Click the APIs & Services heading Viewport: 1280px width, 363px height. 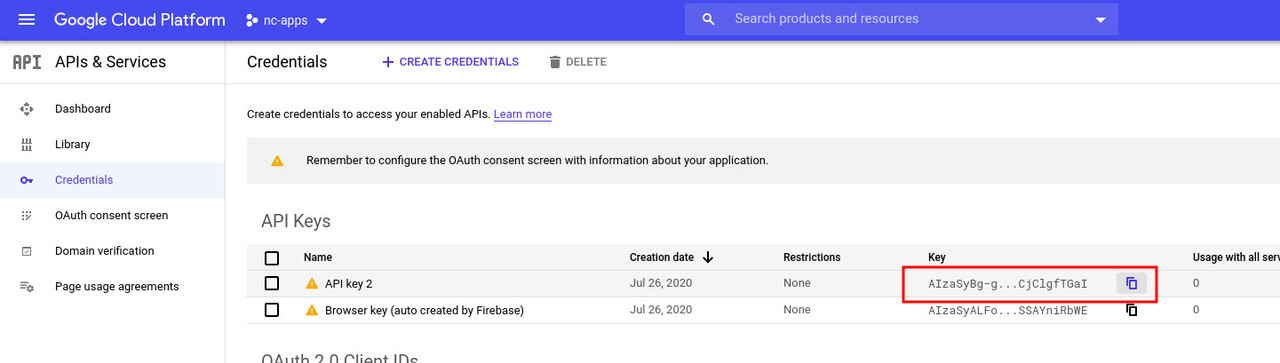110,62
